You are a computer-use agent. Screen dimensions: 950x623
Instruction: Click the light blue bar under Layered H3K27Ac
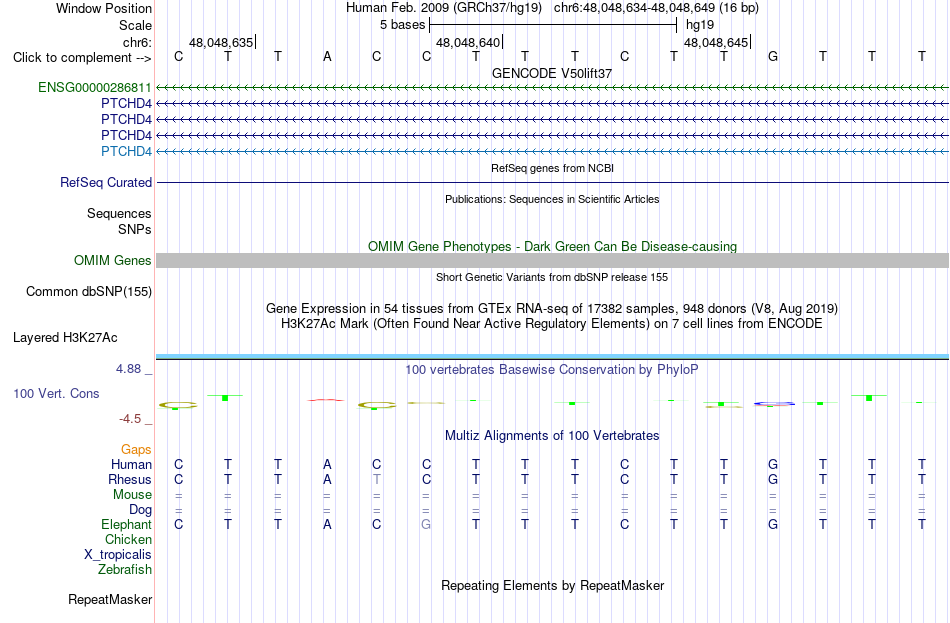tap(552, 356)
